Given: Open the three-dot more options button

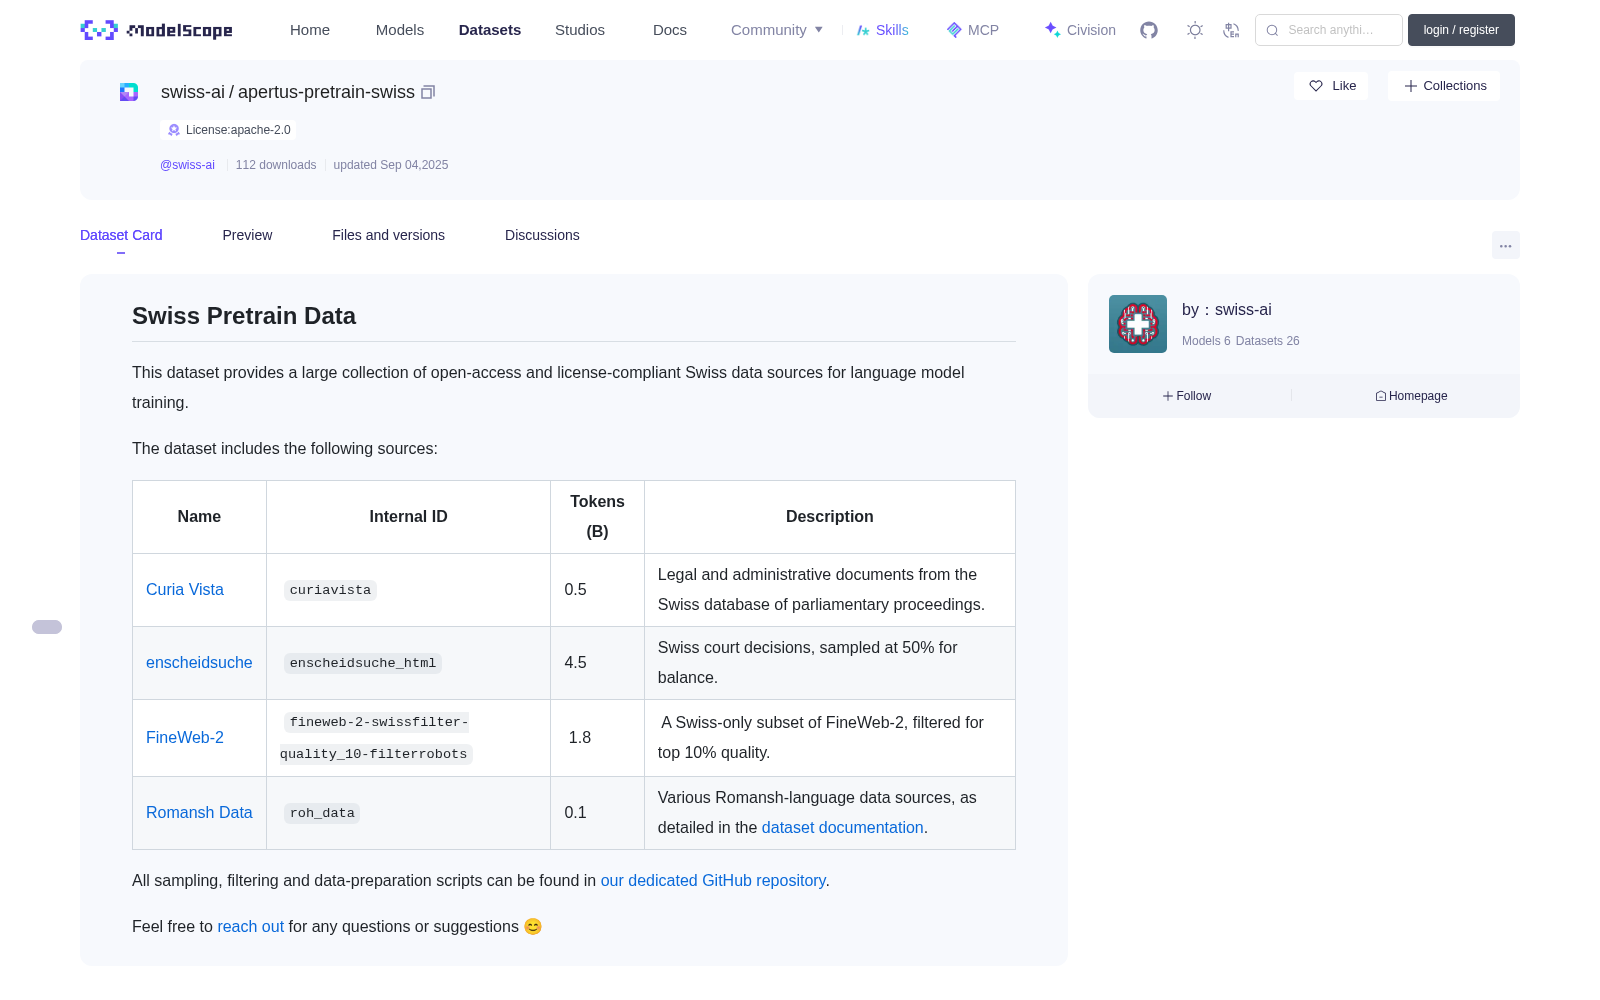Looking at the screenshot, I should coord(1505,245).
